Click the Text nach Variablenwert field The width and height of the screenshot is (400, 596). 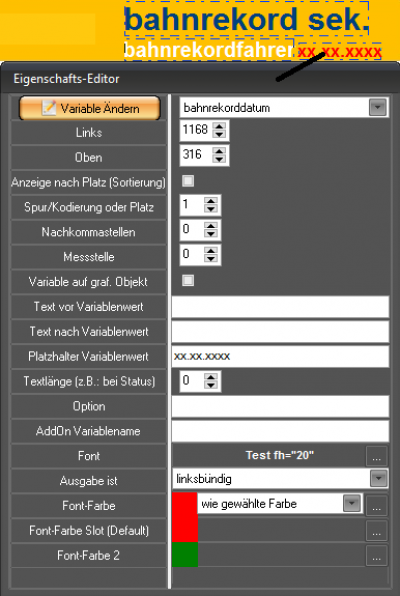(x=280, y=331)
